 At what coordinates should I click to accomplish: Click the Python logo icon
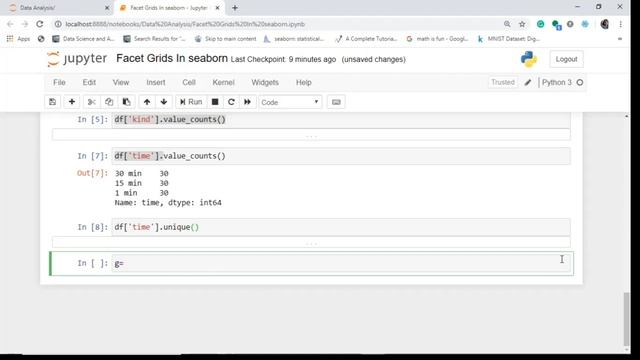[x=529, y=59]
